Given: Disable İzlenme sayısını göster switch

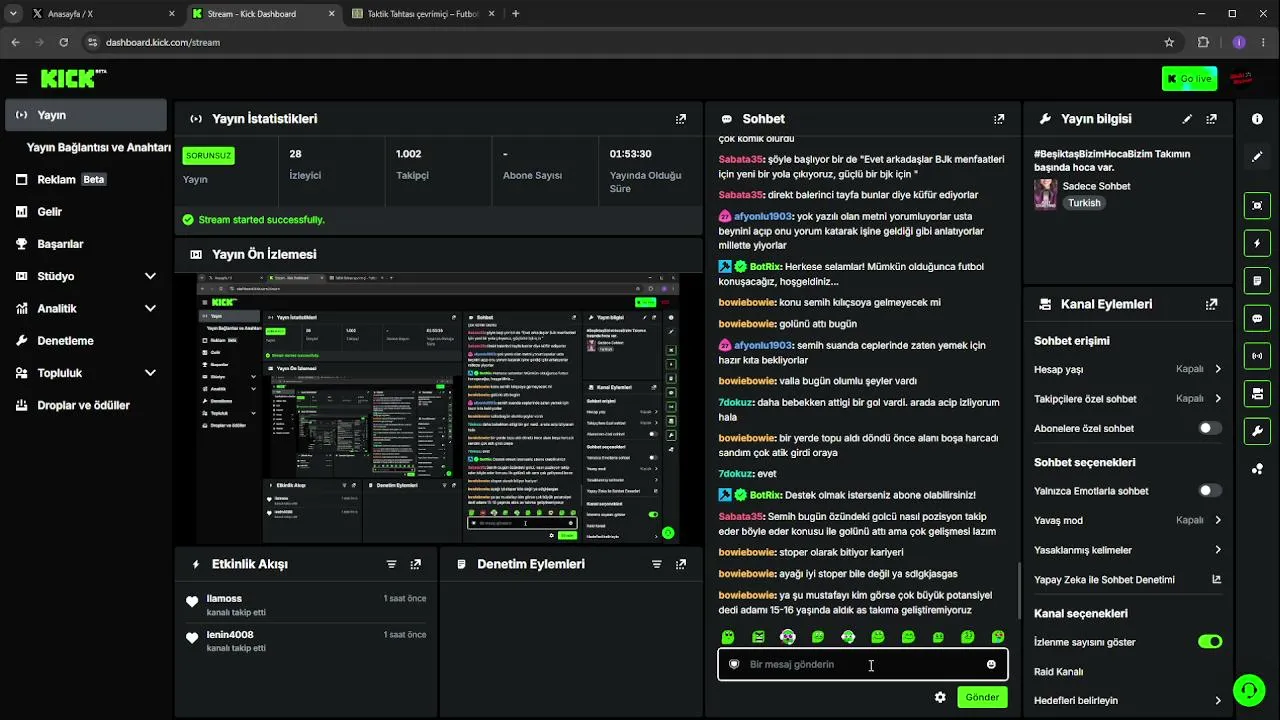Looking at the screenshot, I should [1210, 642].
